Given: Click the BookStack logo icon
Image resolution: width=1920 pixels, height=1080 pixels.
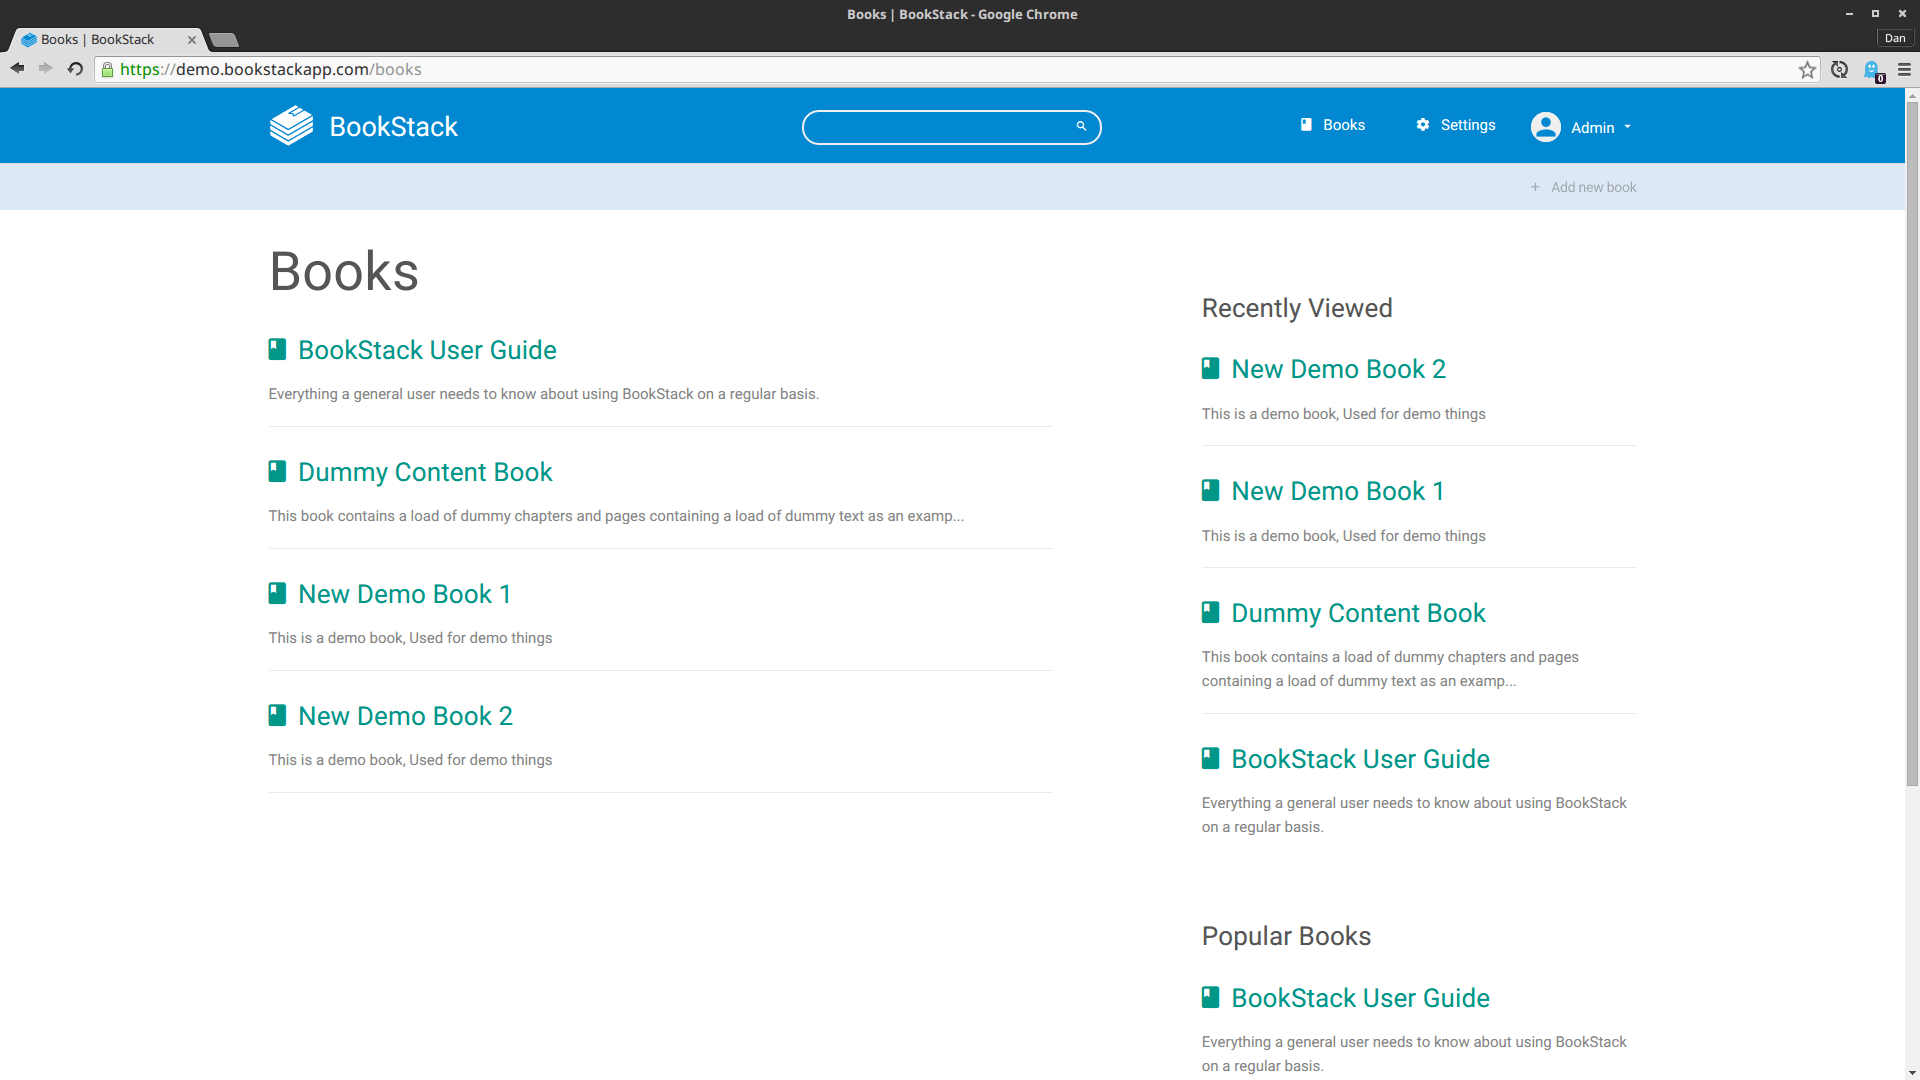Looking at the screenshot, I should click(291, 126).
